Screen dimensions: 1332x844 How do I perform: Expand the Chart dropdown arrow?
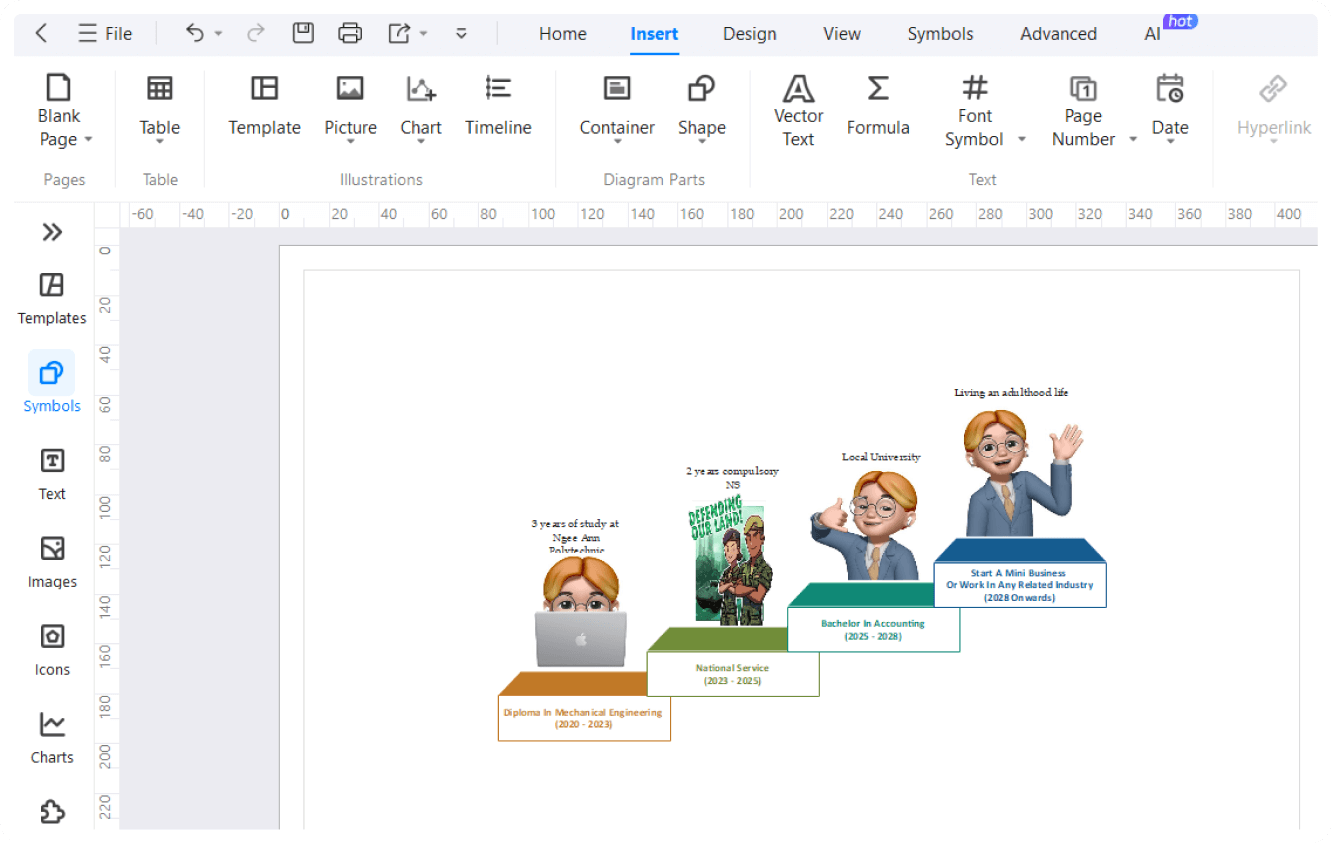point(421,143)
